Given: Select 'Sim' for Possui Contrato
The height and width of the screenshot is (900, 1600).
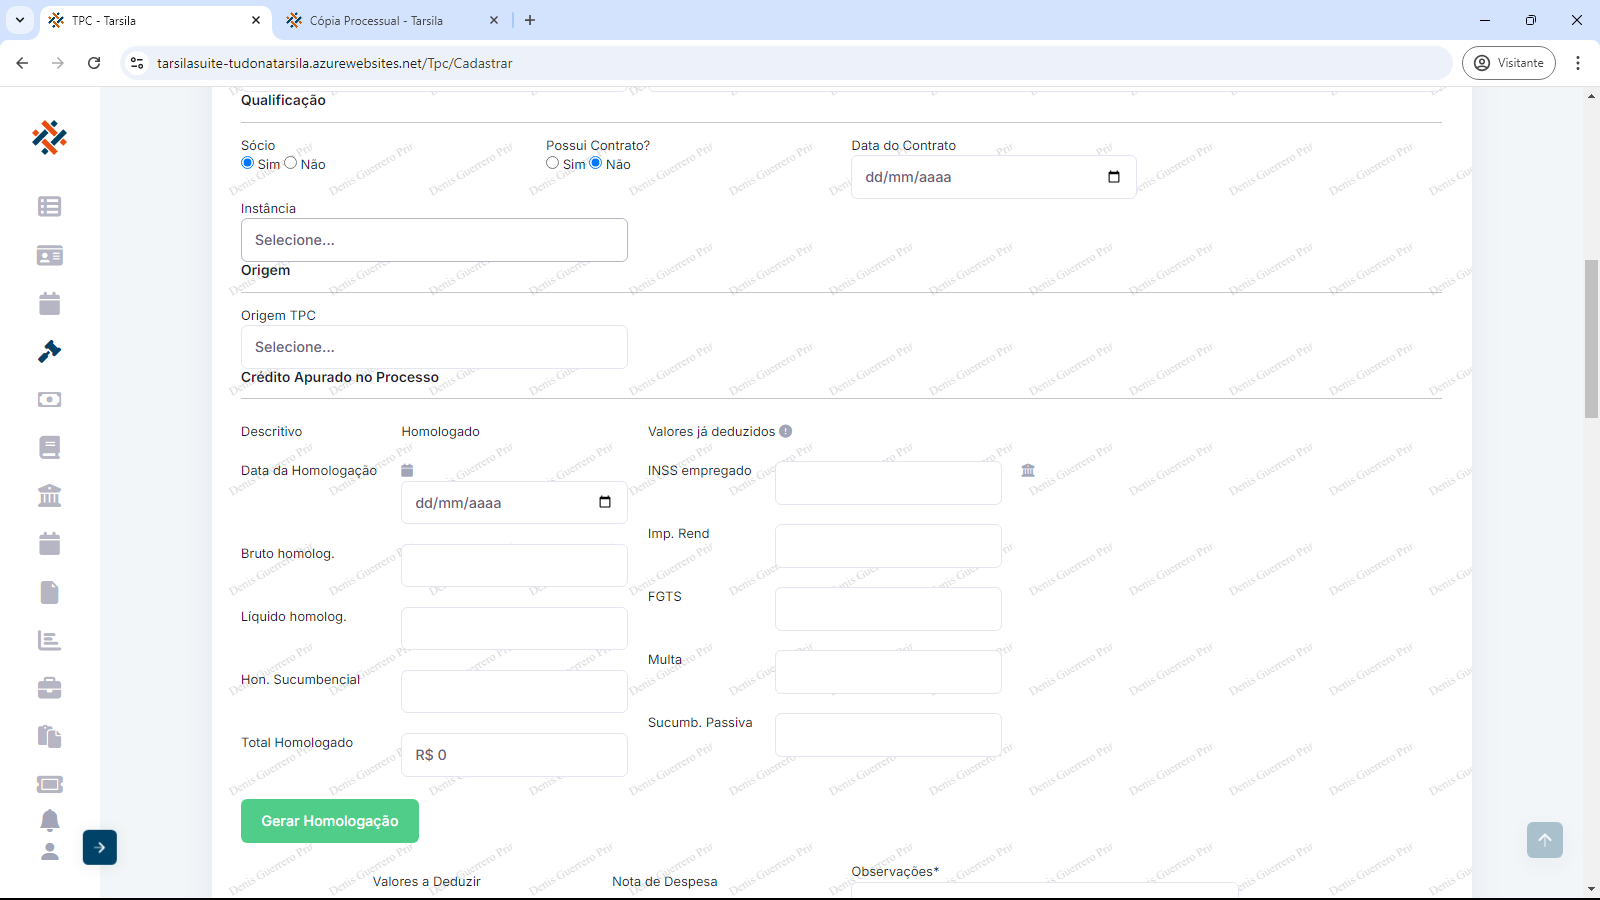Looking at the screenshot, I should click(553, 163).
